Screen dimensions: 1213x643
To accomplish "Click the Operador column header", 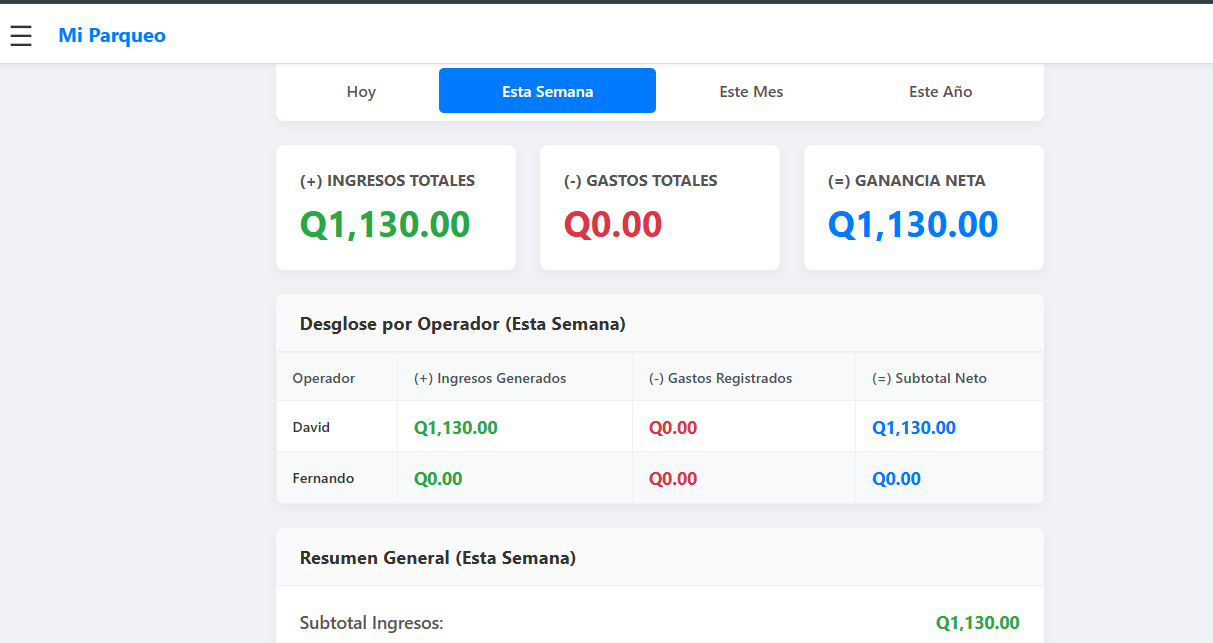I will coord(323,378).
